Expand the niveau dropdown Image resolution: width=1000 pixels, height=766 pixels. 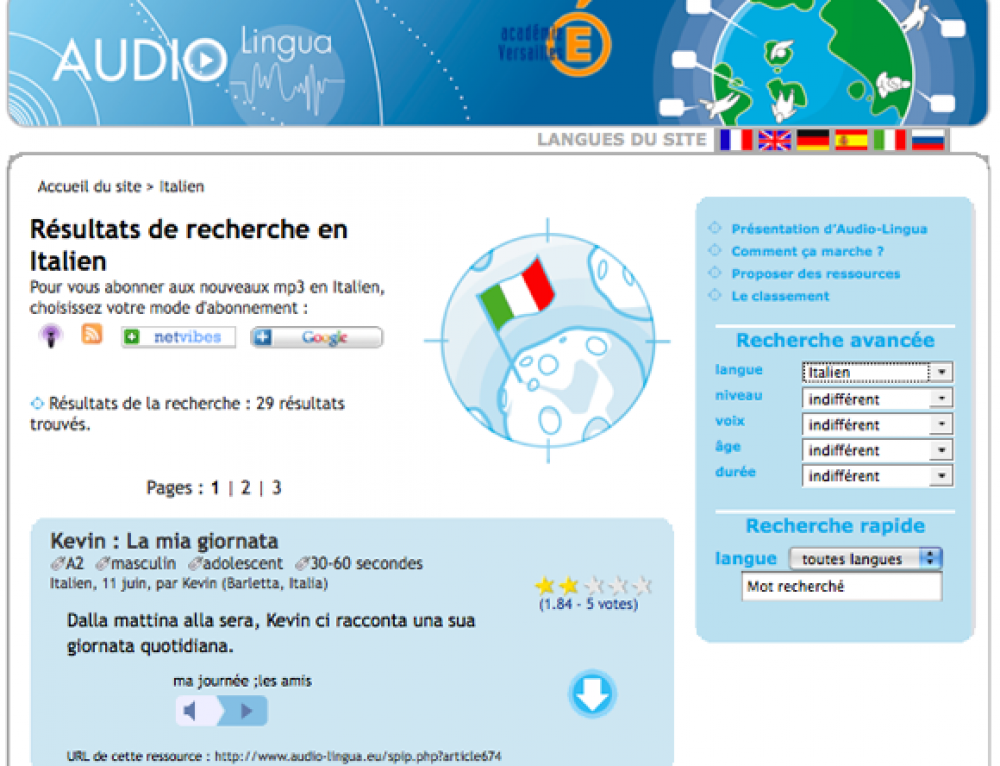tap(877, 398)
